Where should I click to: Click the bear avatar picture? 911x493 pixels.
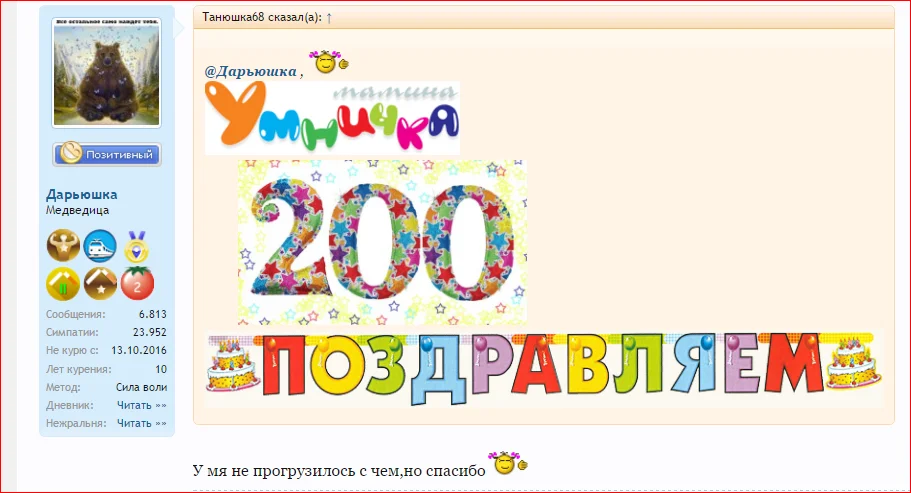click(106, 73)
